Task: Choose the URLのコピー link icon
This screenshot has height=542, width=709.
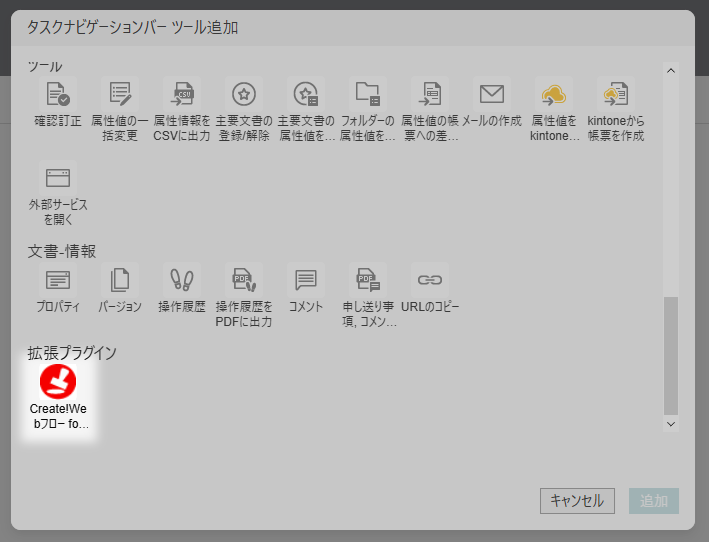Action: [430, 280]
